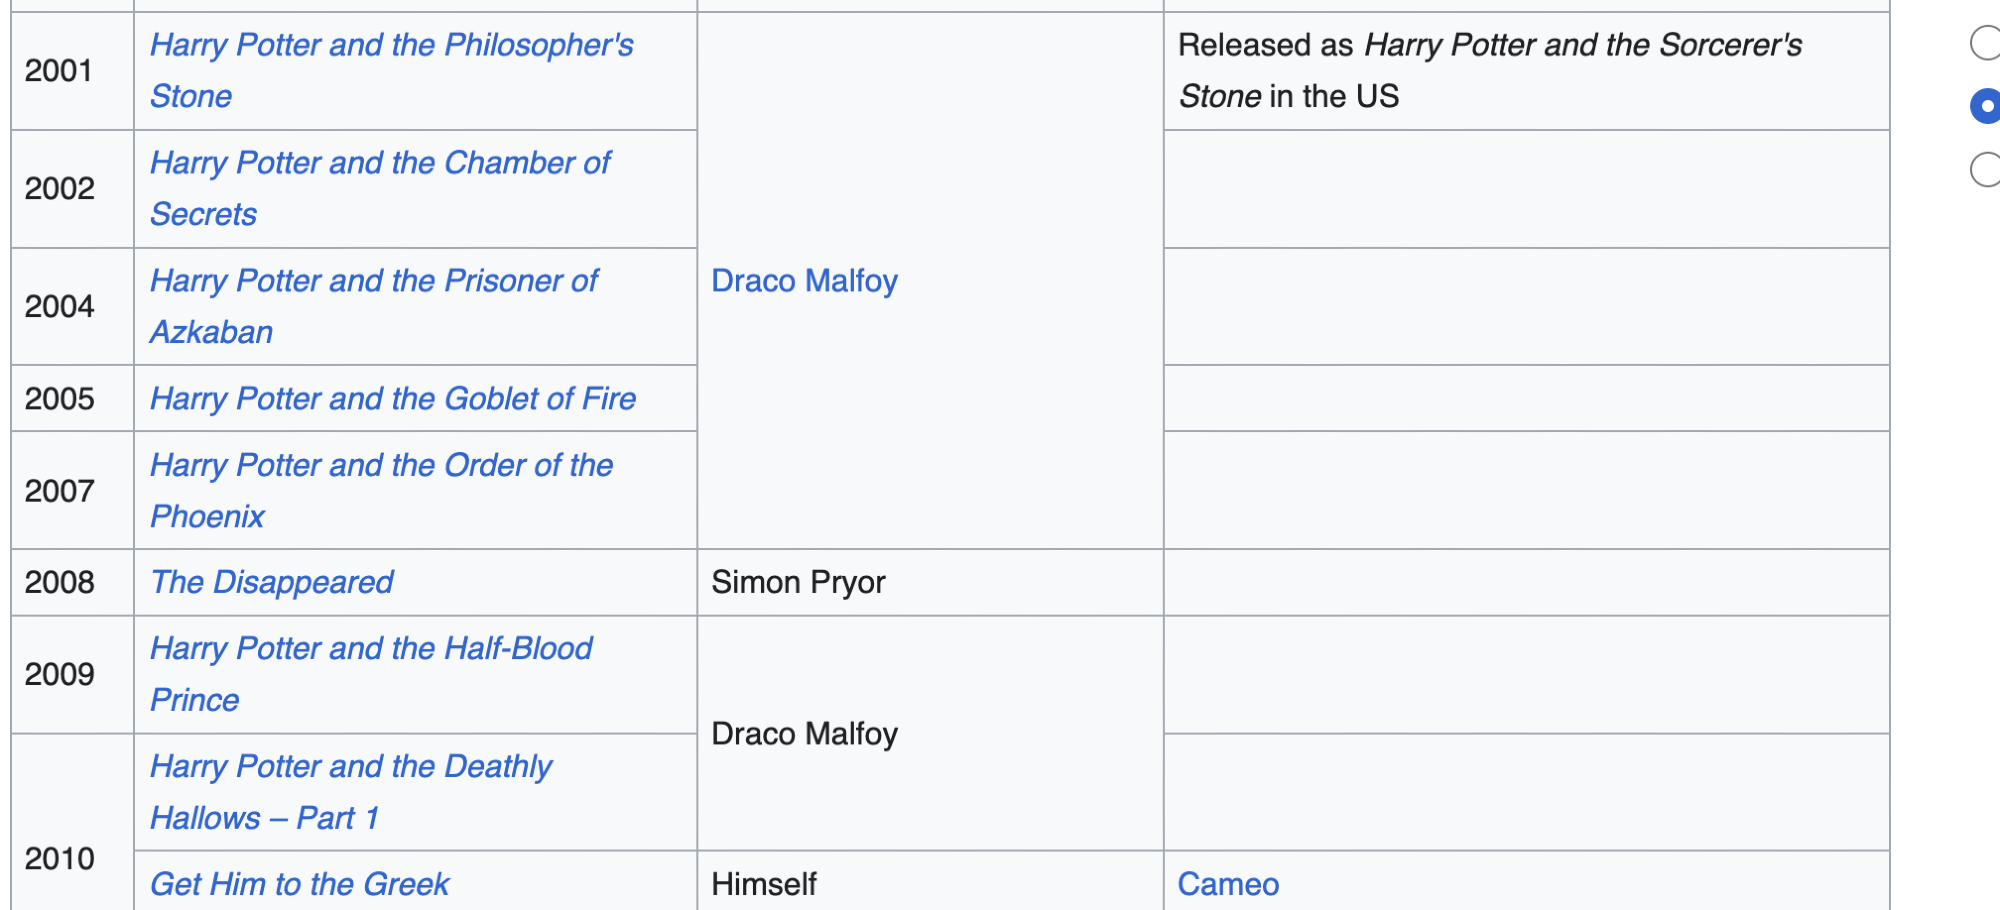Viewport: 2000px width, 910px height.
Task: Click the black Draco Malfoy role text
Action: tap(804, 734)
